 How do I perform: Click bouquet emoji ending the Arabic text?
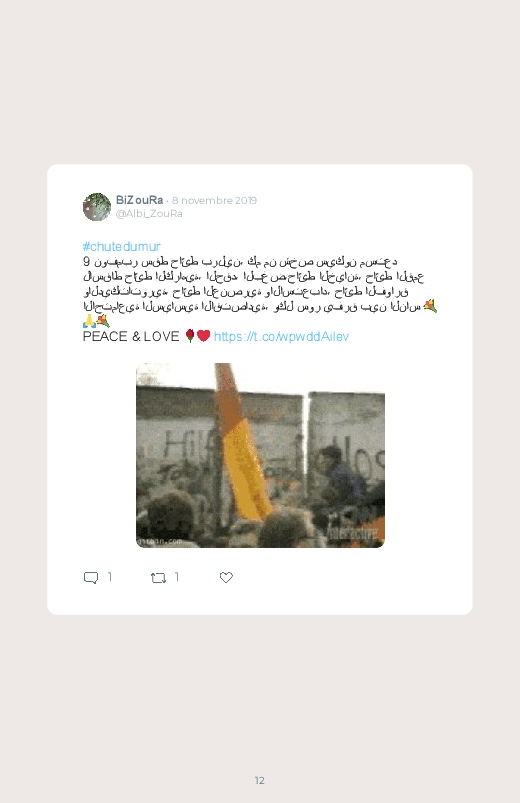430,306
